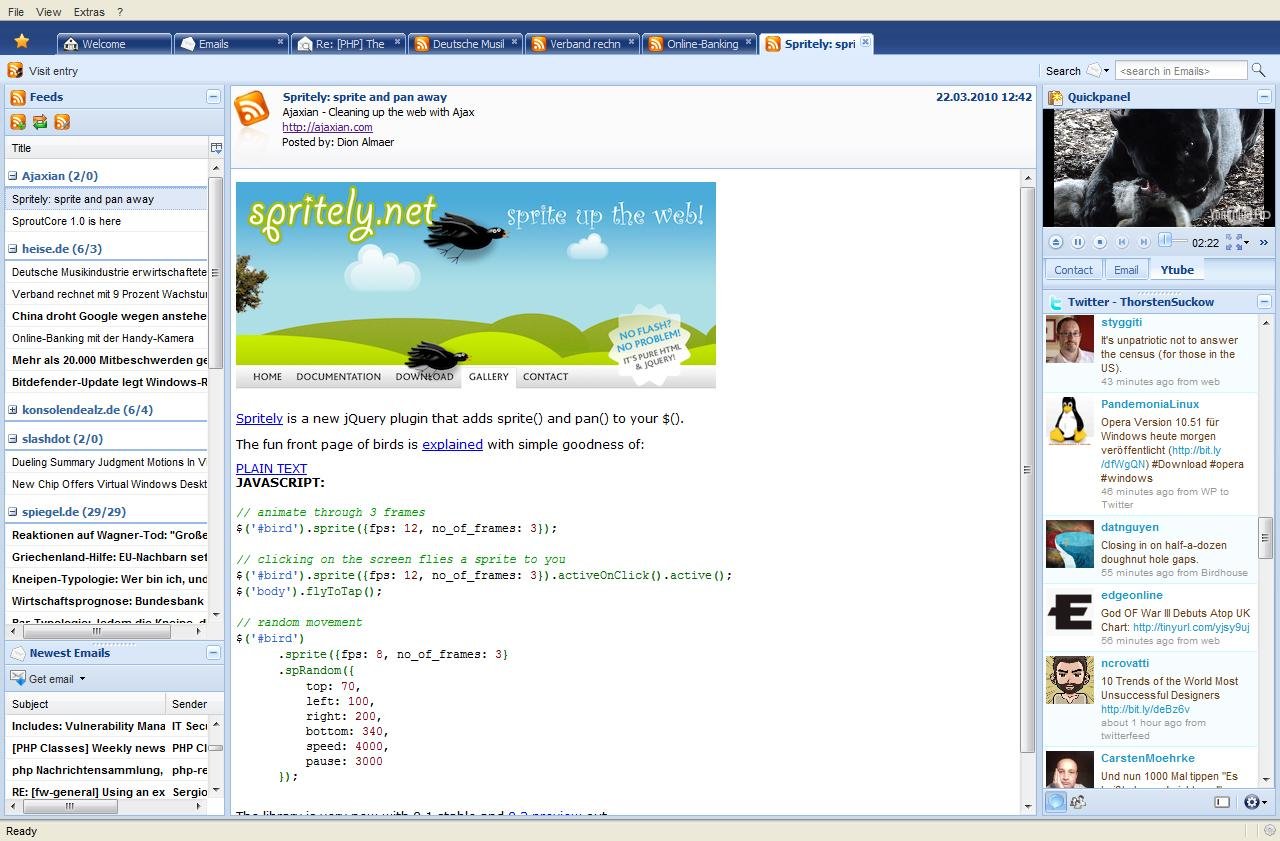Click the yellow star icon at top left
Image resolution: width=1280 pixels, height=841 pixels.
22,41
